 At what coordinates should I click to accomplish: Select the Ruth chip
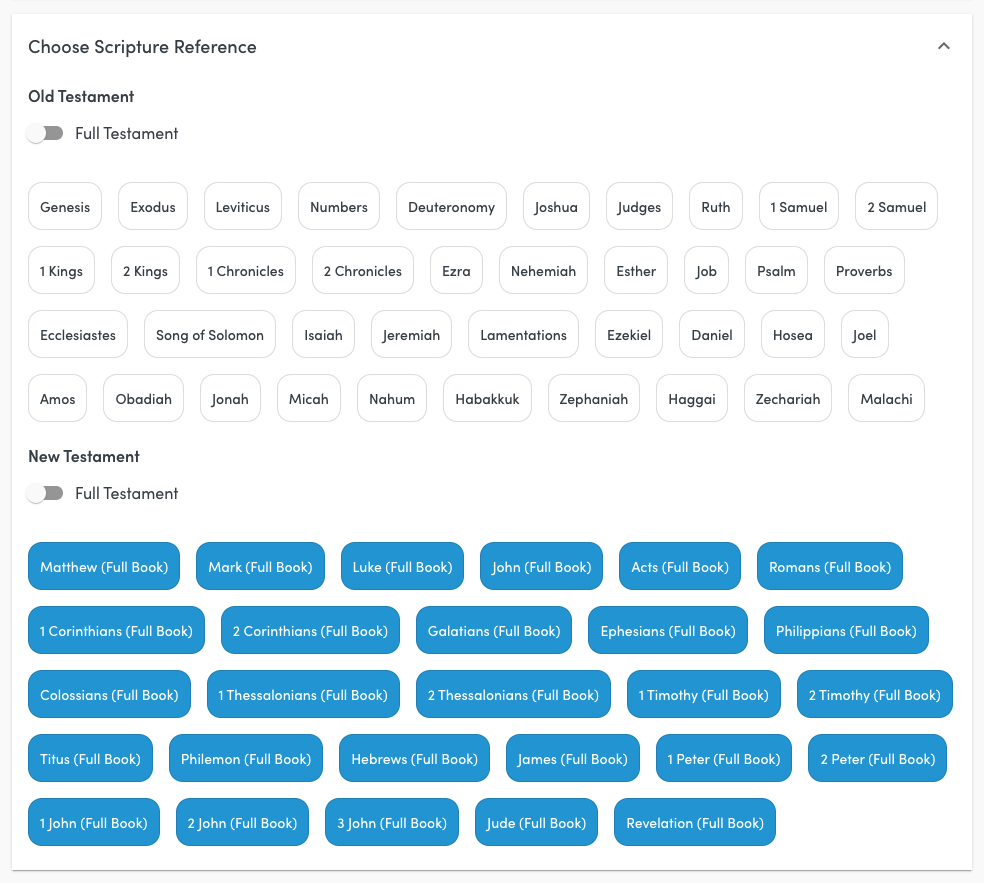pyautogui.click(x=715, y=206)
